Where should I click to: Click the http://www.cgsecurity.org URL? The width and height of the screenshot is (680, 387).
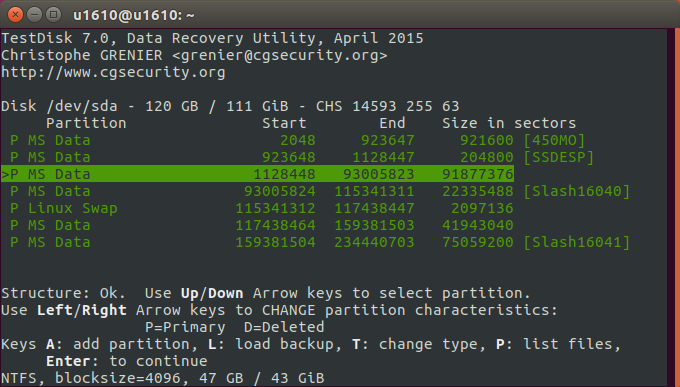point(113,72)
